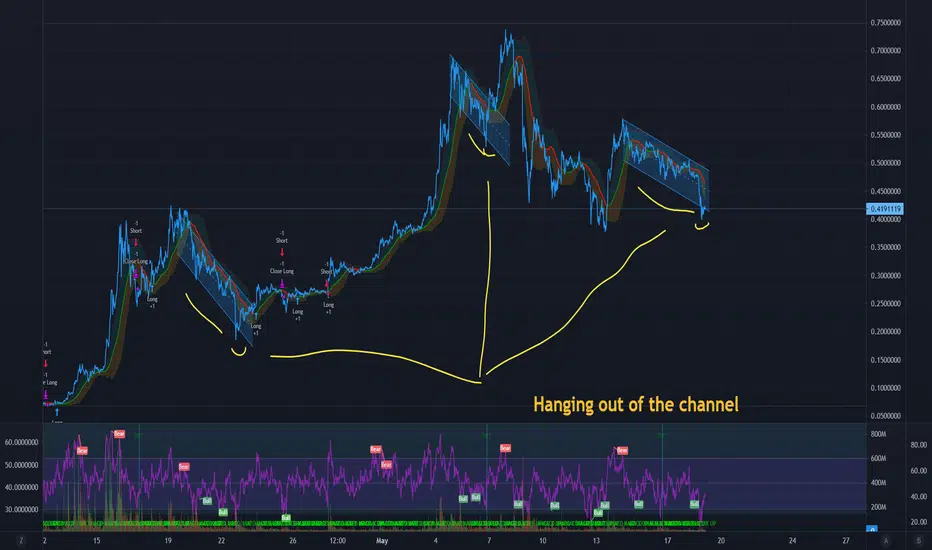Screen dimensions: 932x550
Task: Click date '27' on the time axis
Action: [x=846, y=540]
